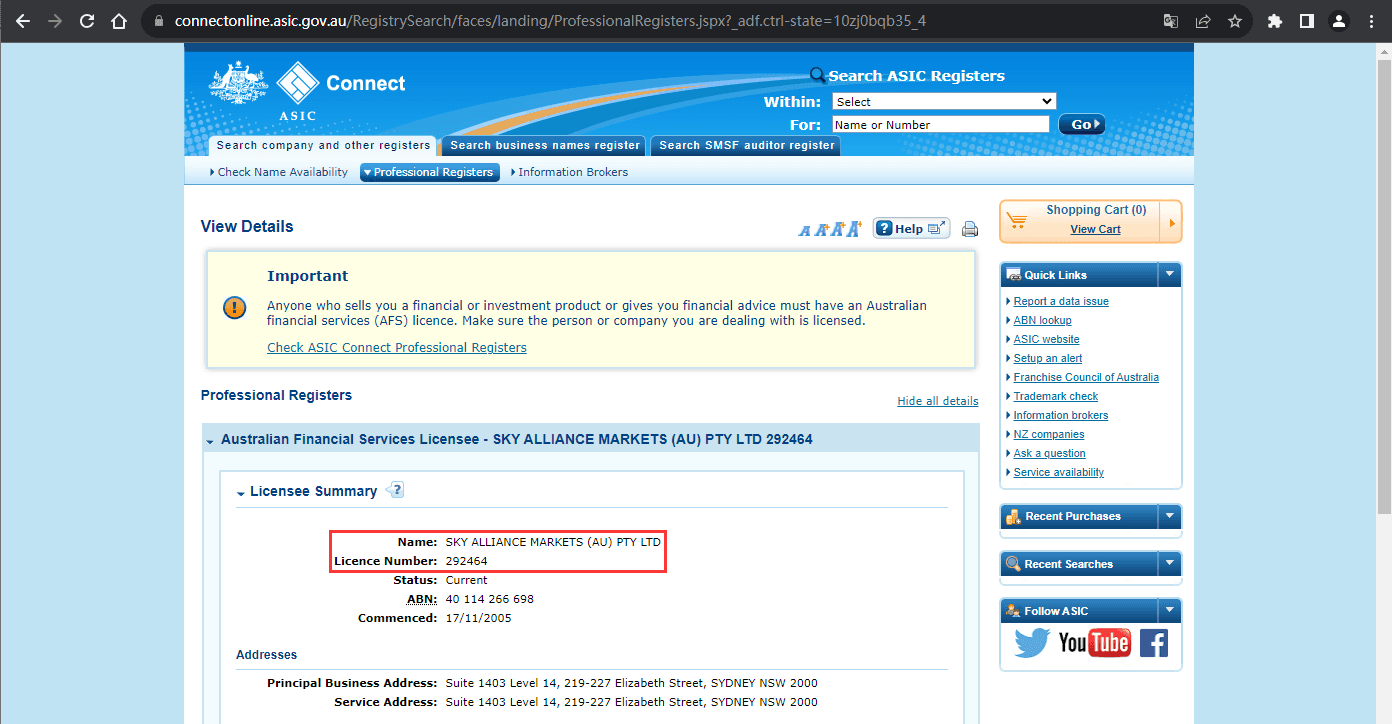This screenshot has height=724, width=1392.
Task: Open Ask a question quick link
Action: pos(1049,453)
